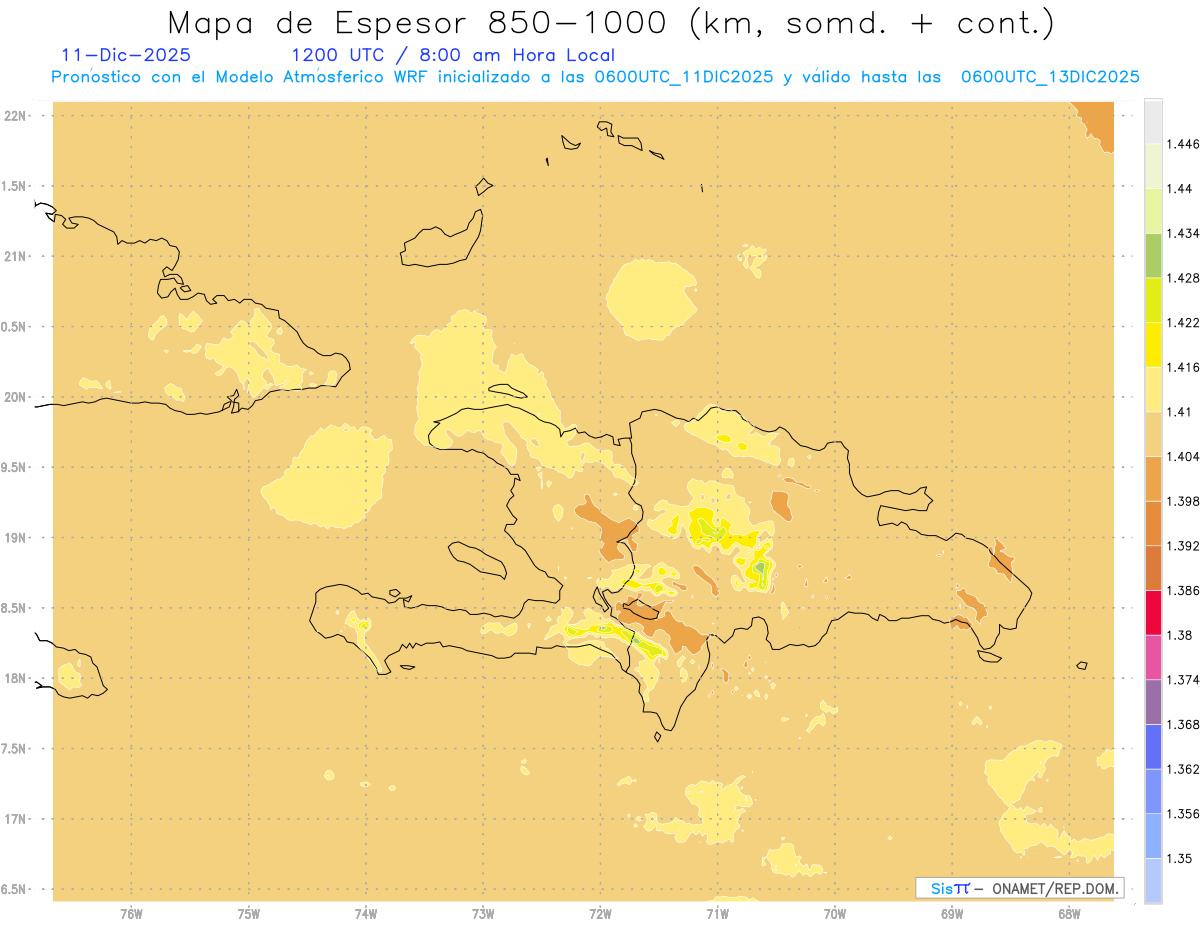Pick the pink legend swatch between 1.38 and 1.374
Screen dimensions: 1200x927
[1153, 657]
